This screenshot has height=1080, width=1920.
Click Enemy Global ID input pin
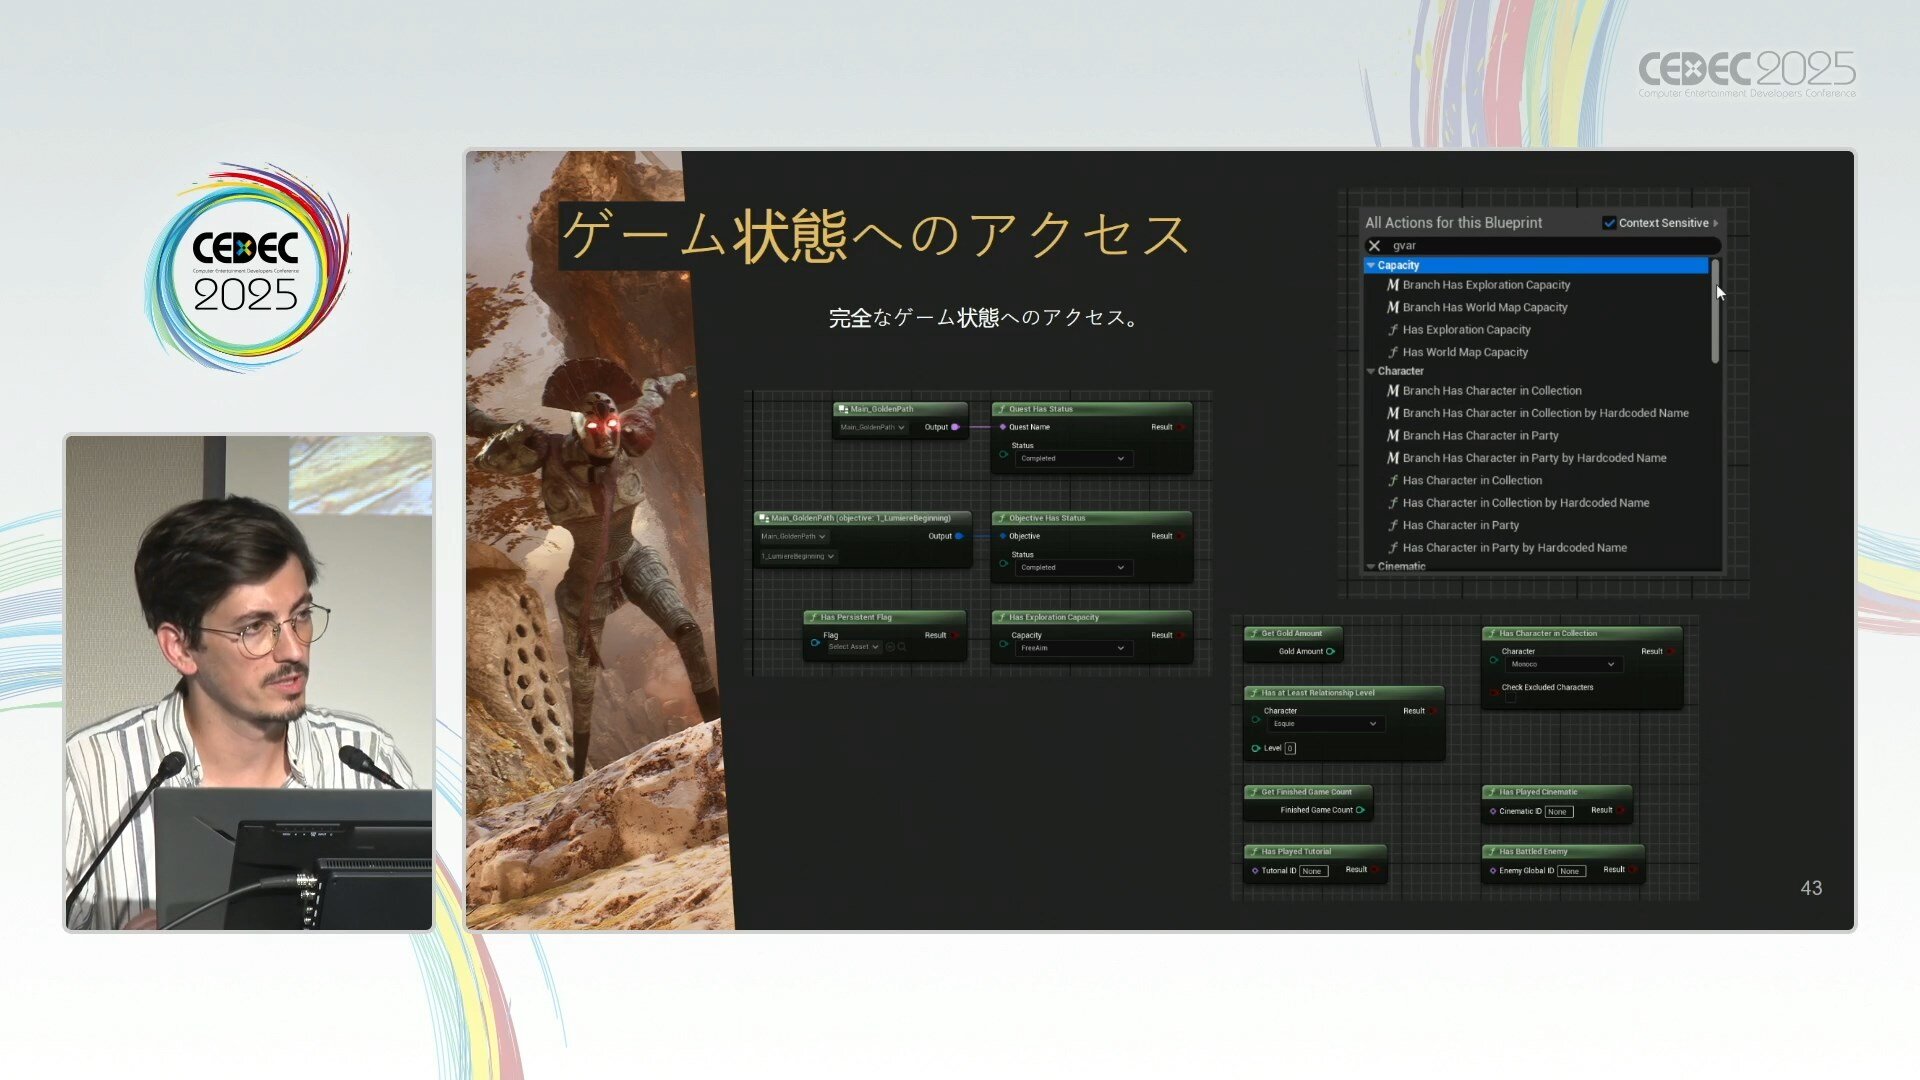pos(1493,872)
